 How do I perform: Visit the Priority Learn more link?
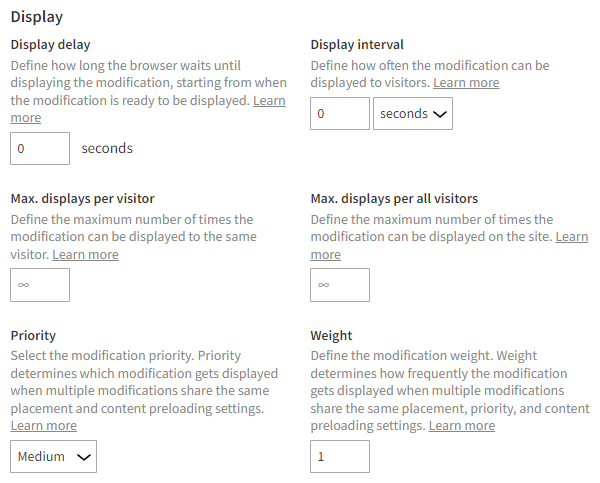click(x=43, y=426)
